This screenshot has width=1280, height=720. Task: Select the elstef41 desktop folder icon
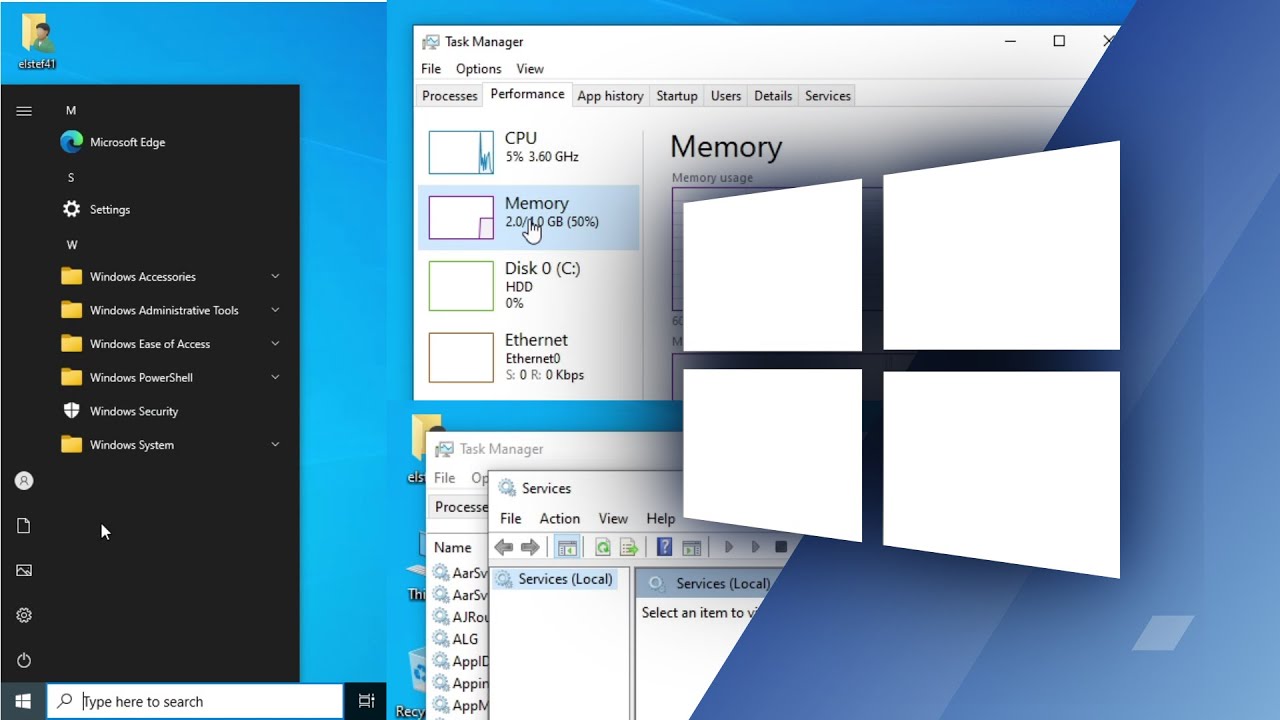click(37, 42)
